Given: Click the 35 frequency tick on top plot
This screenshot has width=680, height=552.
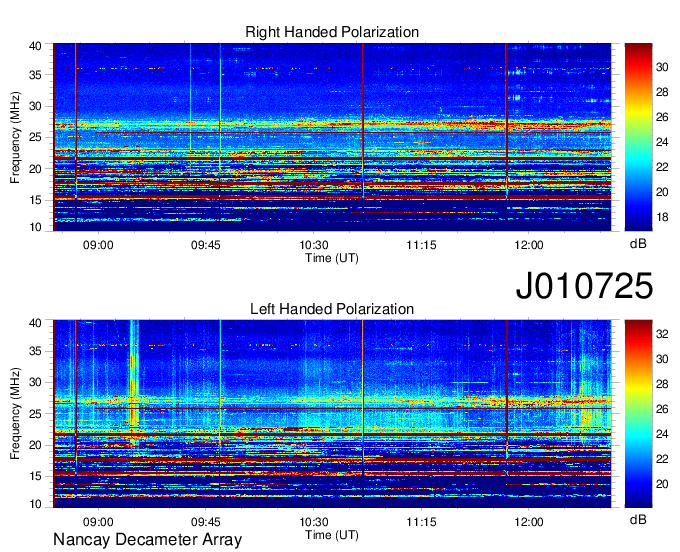Looking at the screenshot, I should click(x=35, y=75).
